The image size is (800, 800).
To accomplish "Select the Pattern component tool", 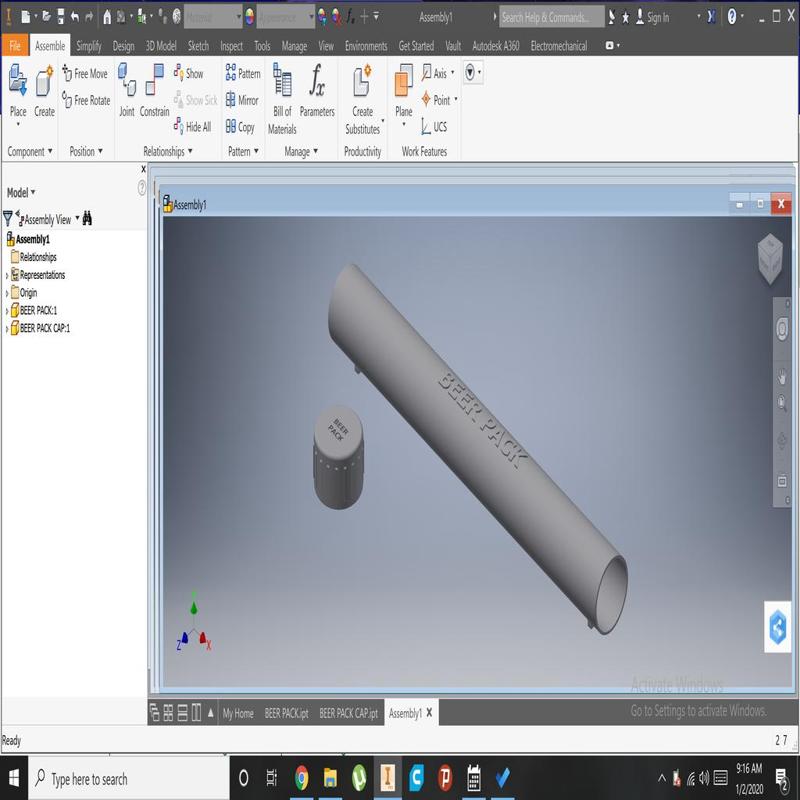I will (x=243, y=73).
